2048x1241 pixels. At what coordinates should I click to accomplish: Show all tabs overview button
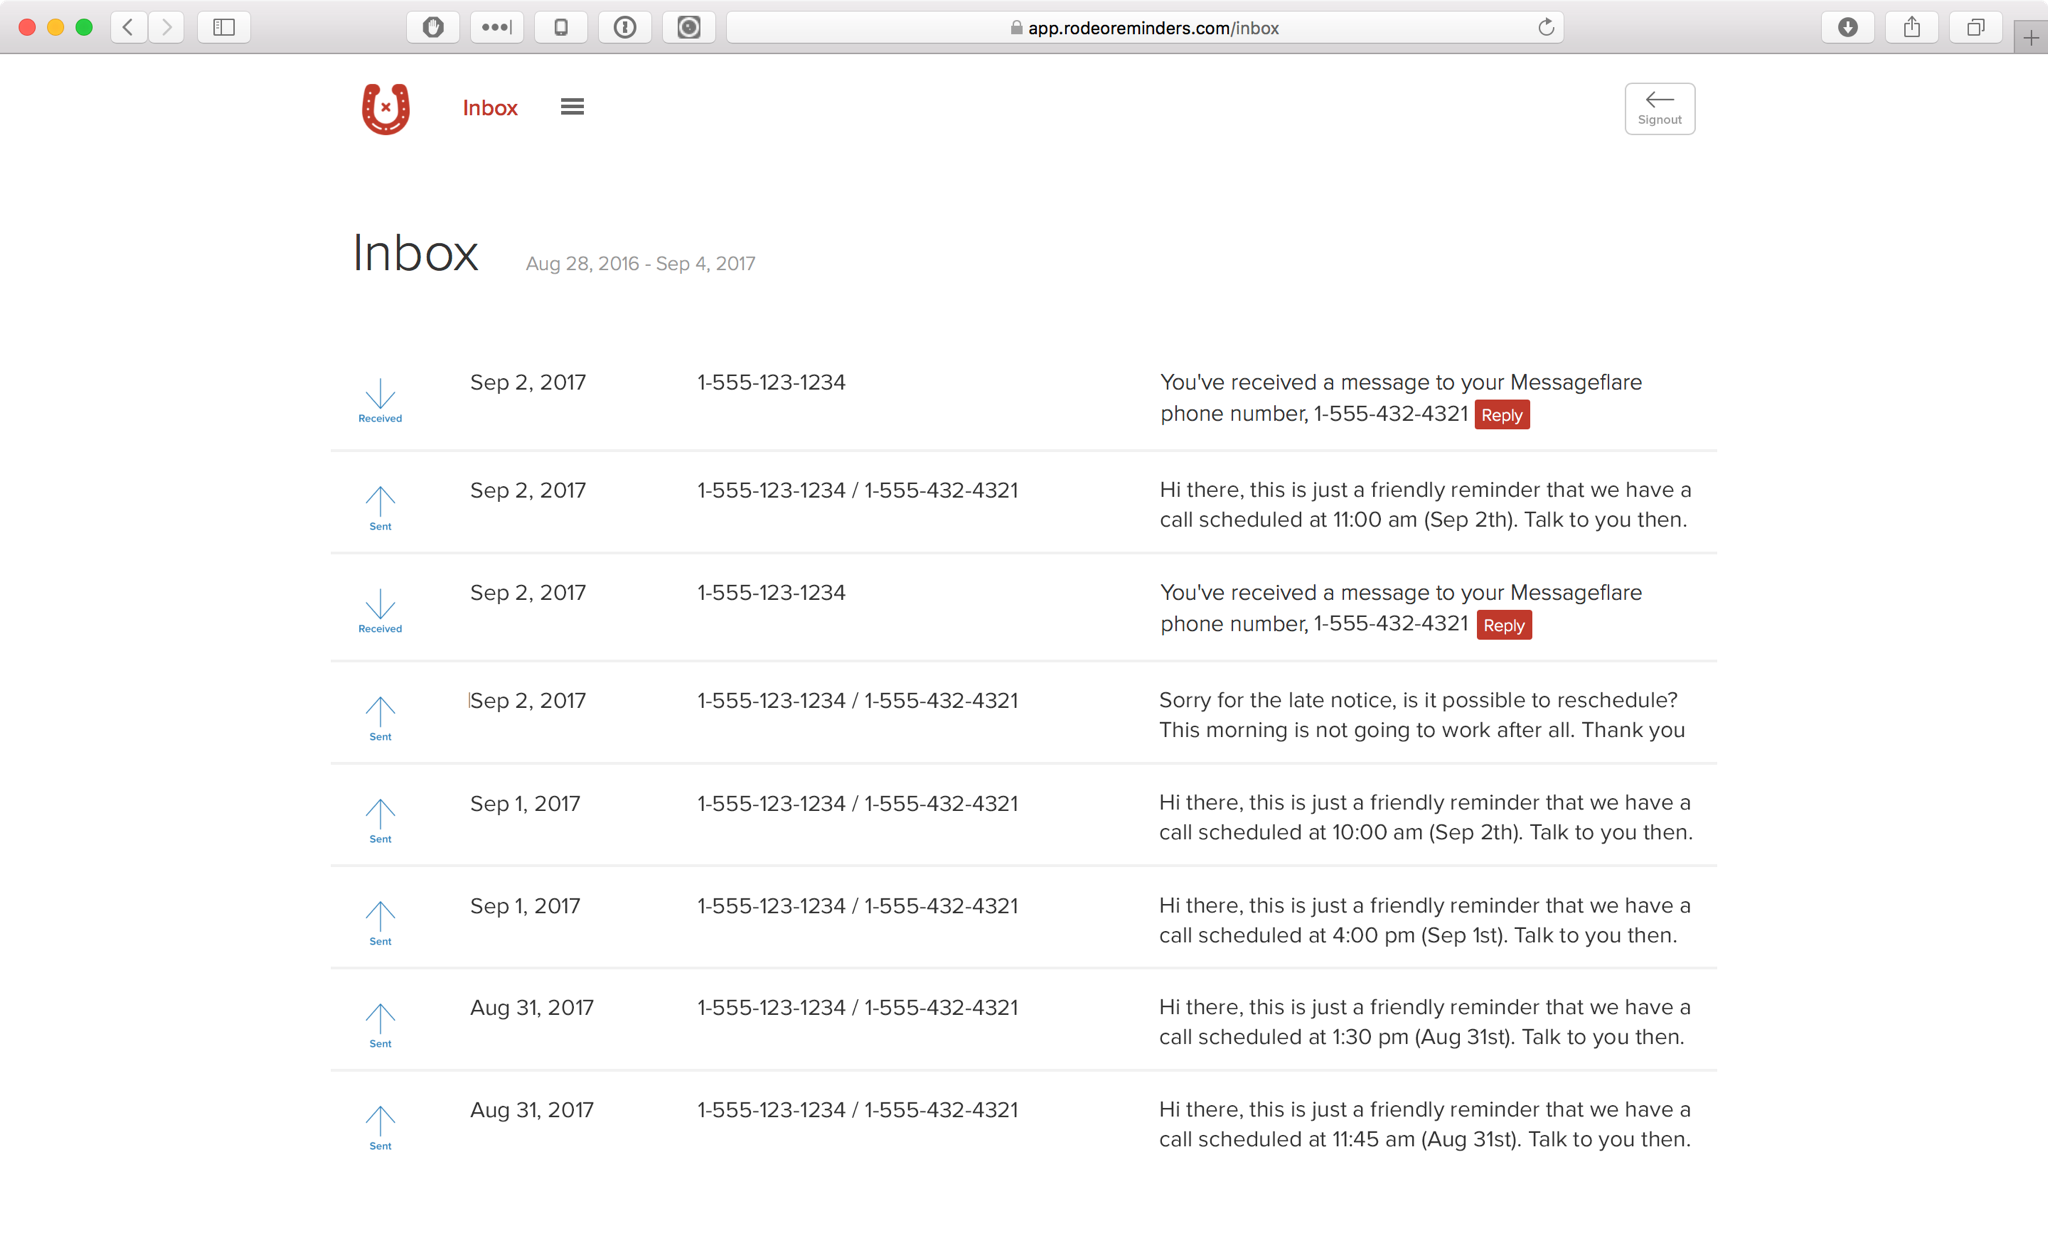tap(1975, 28)
